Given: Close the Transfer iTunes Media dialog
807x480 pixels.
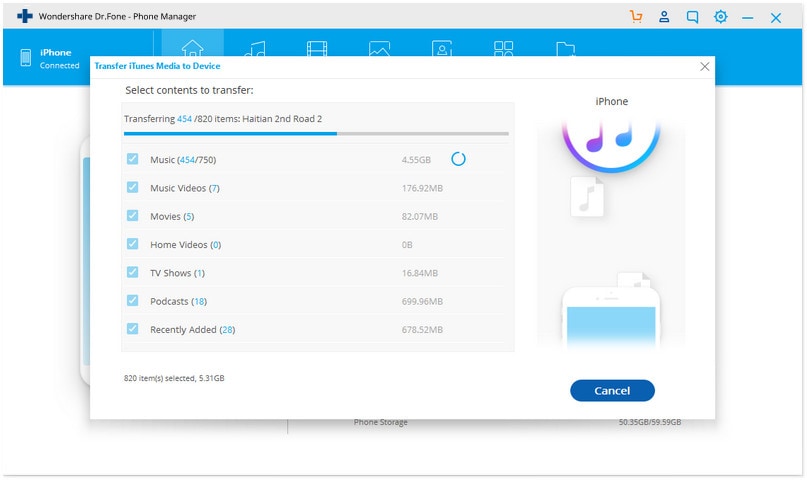Looking at the screenshot, I should pyautogui.click(x=705, y=66).
